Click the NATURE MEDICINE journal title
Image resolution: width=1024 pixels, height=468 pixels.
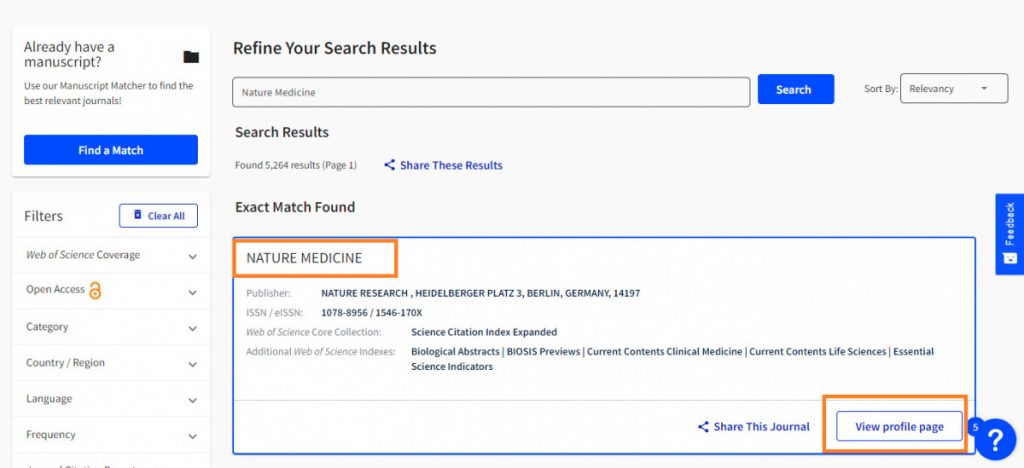tap(304, 258)
